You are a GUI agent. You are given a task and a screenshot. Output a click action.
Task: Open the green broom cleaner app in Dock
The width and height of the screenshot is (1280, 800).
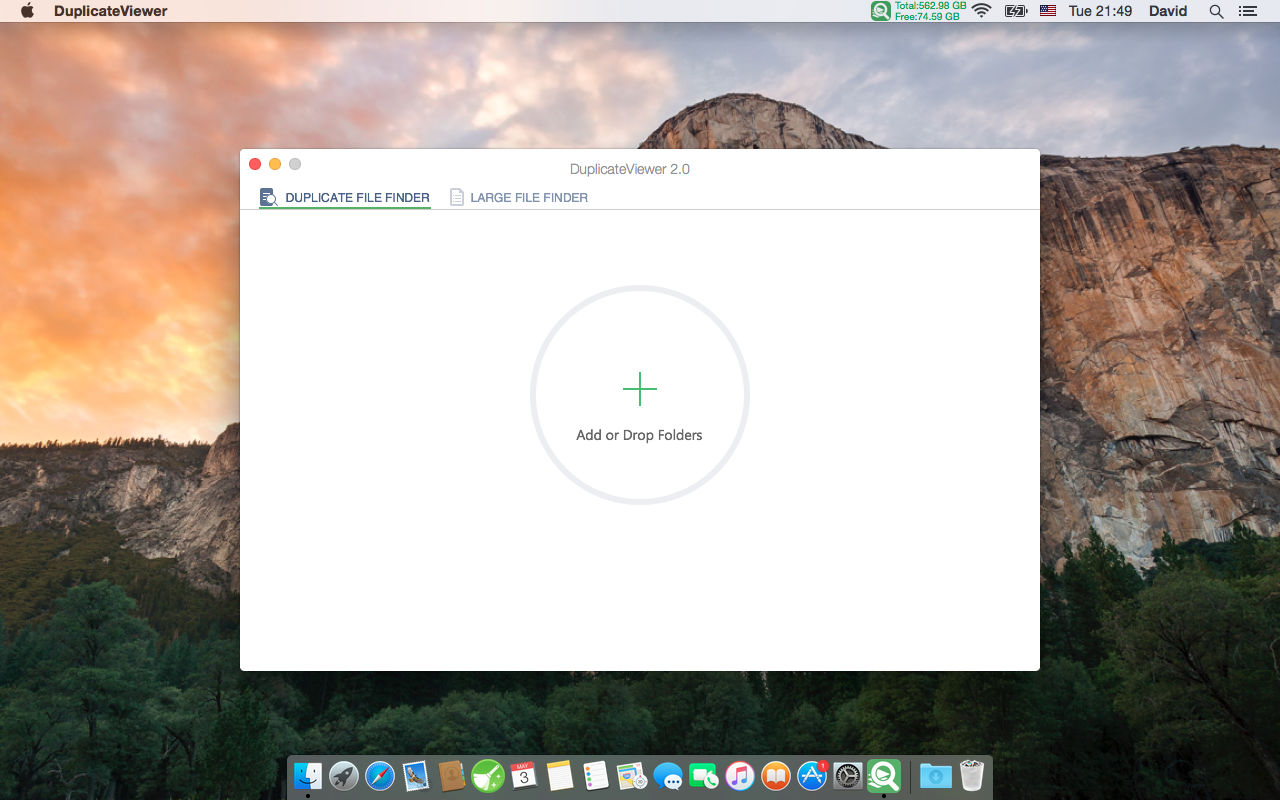(488, 775)
